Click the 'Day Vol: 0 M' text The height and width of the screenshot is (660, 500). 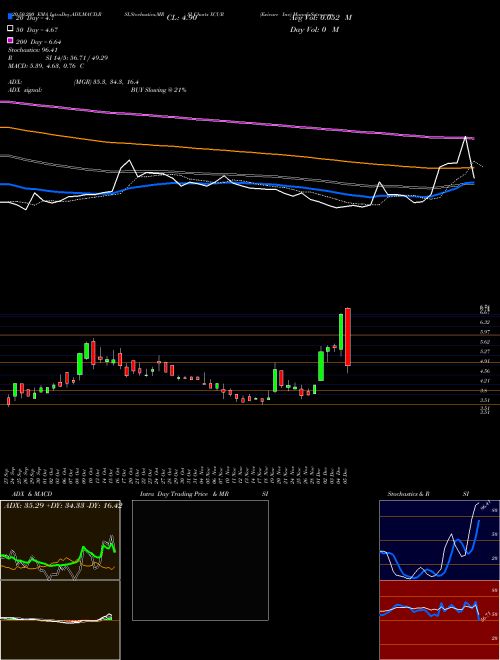pyautogui.click(x=314, y=29)
